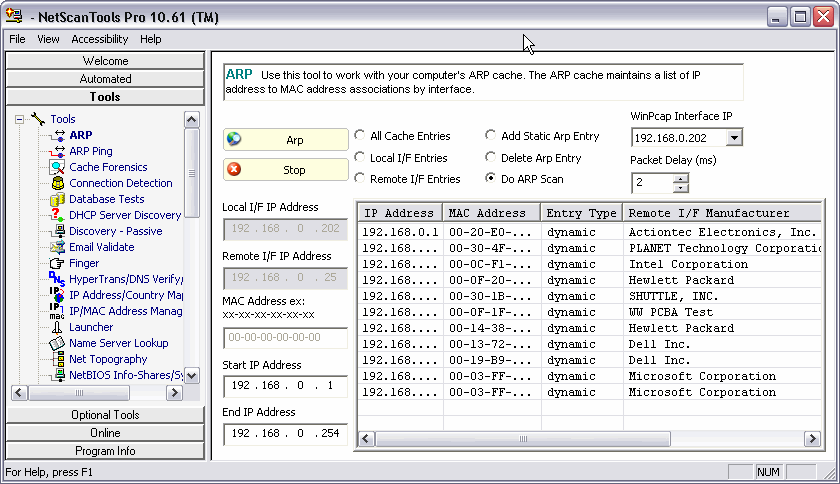
Task: Expand the Optional Tools panel section
Action: point(105,415)
